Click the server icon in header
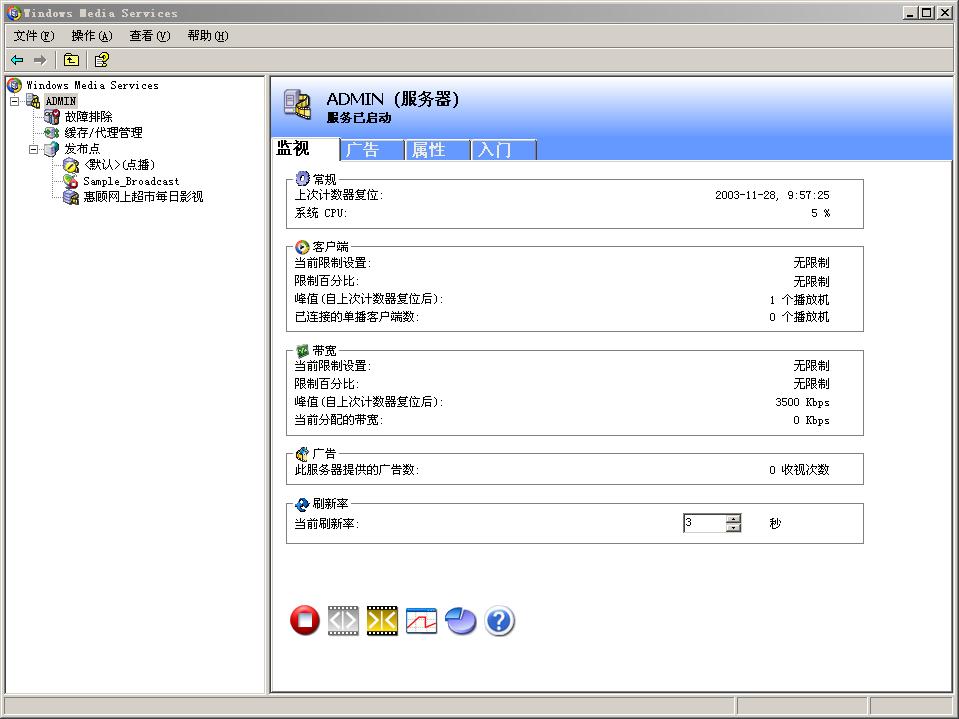Viewport: 959px width, 719px height. [298, 104]
